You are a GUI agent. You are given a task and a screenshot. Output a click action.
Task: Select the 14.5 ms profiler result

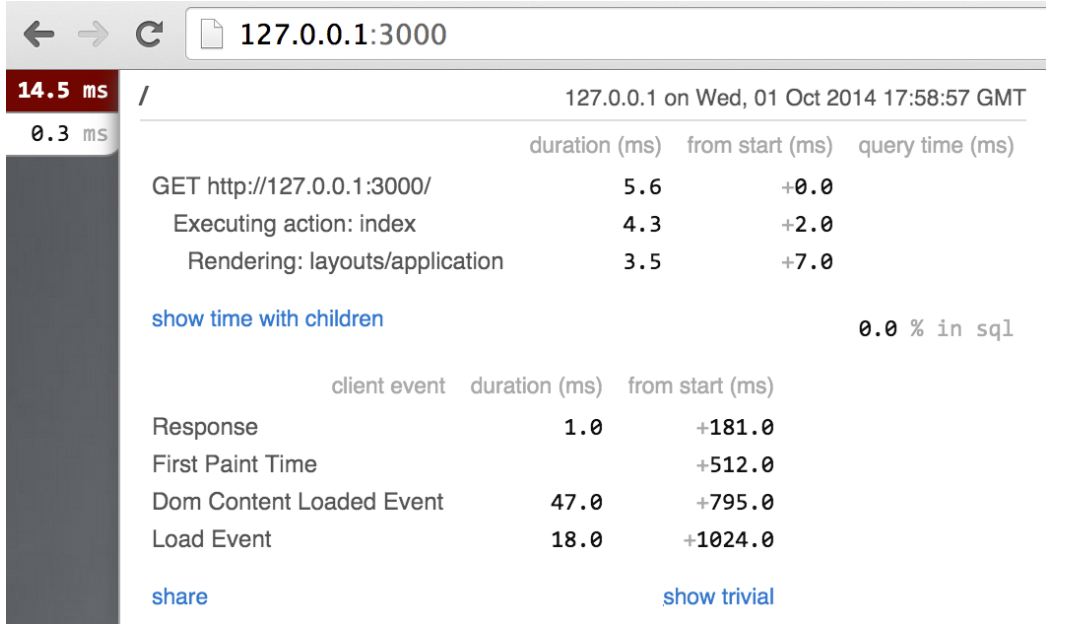pyautogui.click(x=62, y=92)
